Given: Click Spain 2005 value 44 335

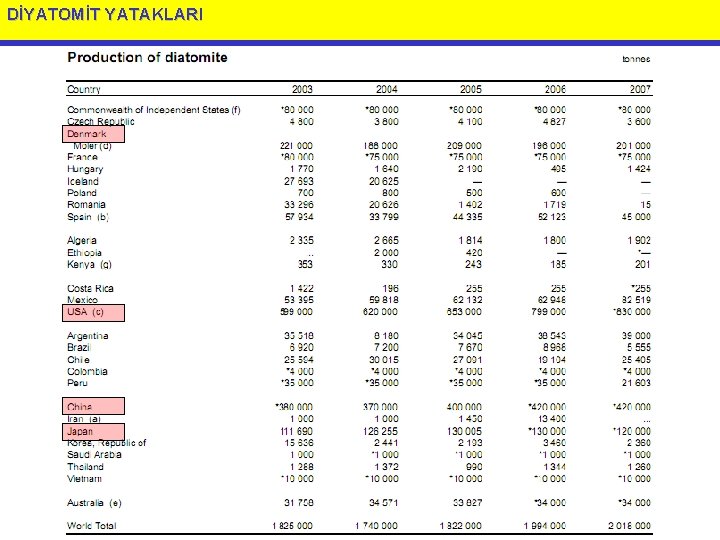Looking at the screenshot, I should 467,217.
